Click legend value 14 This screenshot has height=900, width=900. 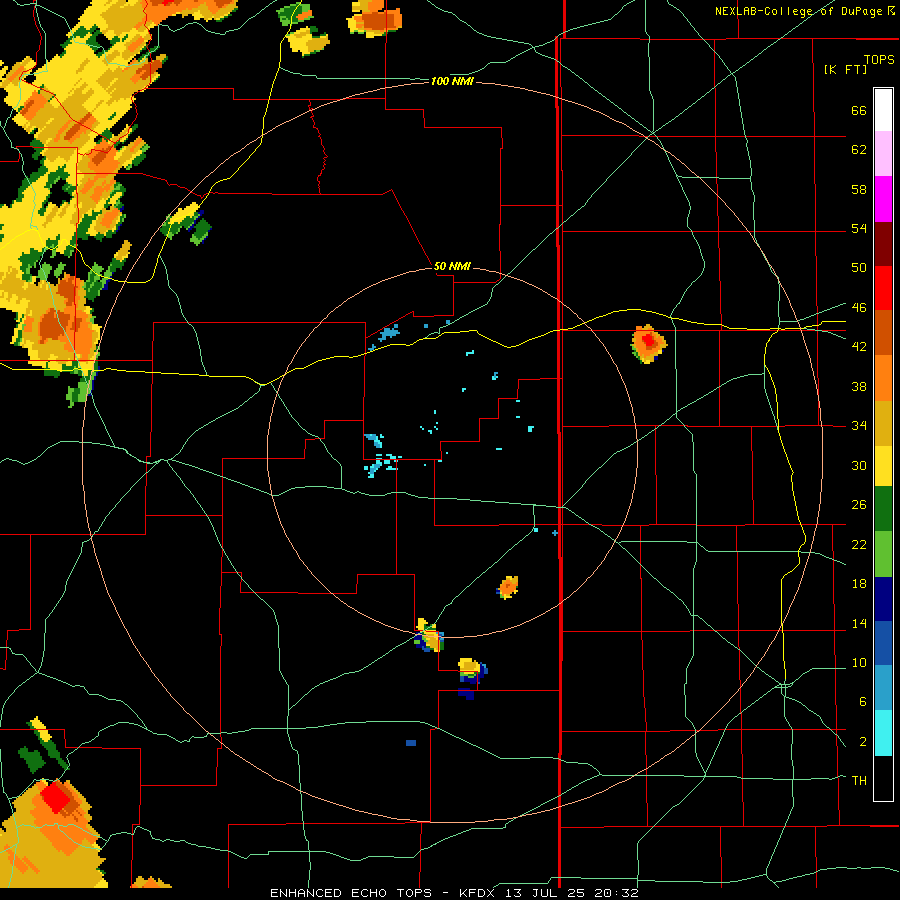tap(859, 623)
